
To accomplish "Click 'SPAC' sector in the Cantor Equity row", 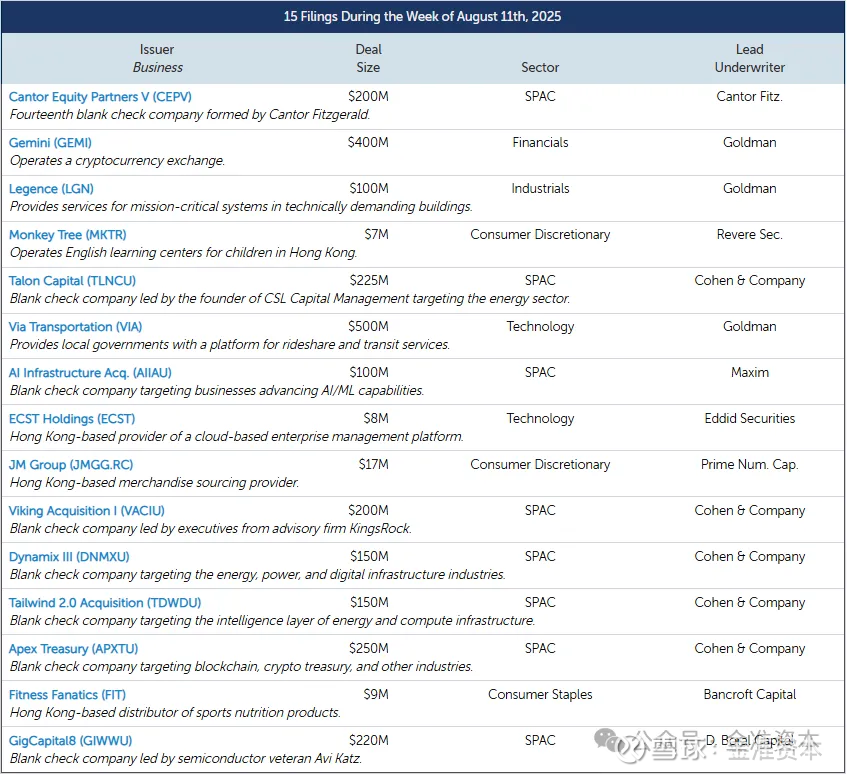I will 540,96.
